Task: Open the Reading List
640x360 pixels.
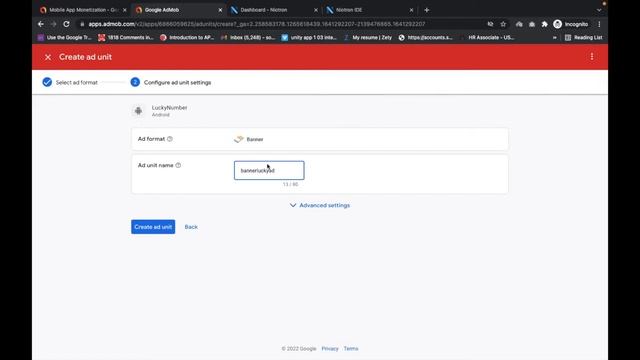Action: pos(583,38)
